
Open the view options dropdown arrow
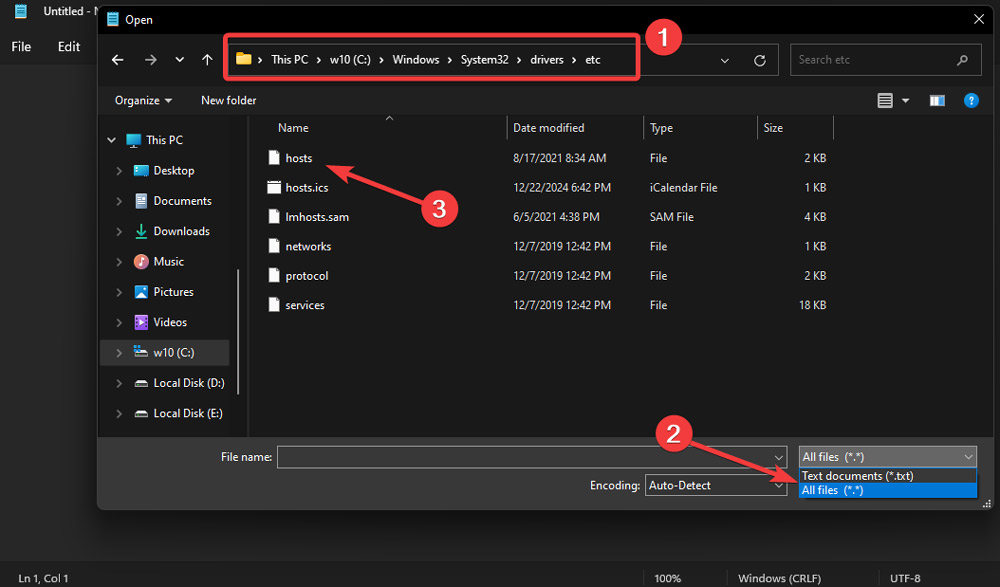click(x=905, y=100)
